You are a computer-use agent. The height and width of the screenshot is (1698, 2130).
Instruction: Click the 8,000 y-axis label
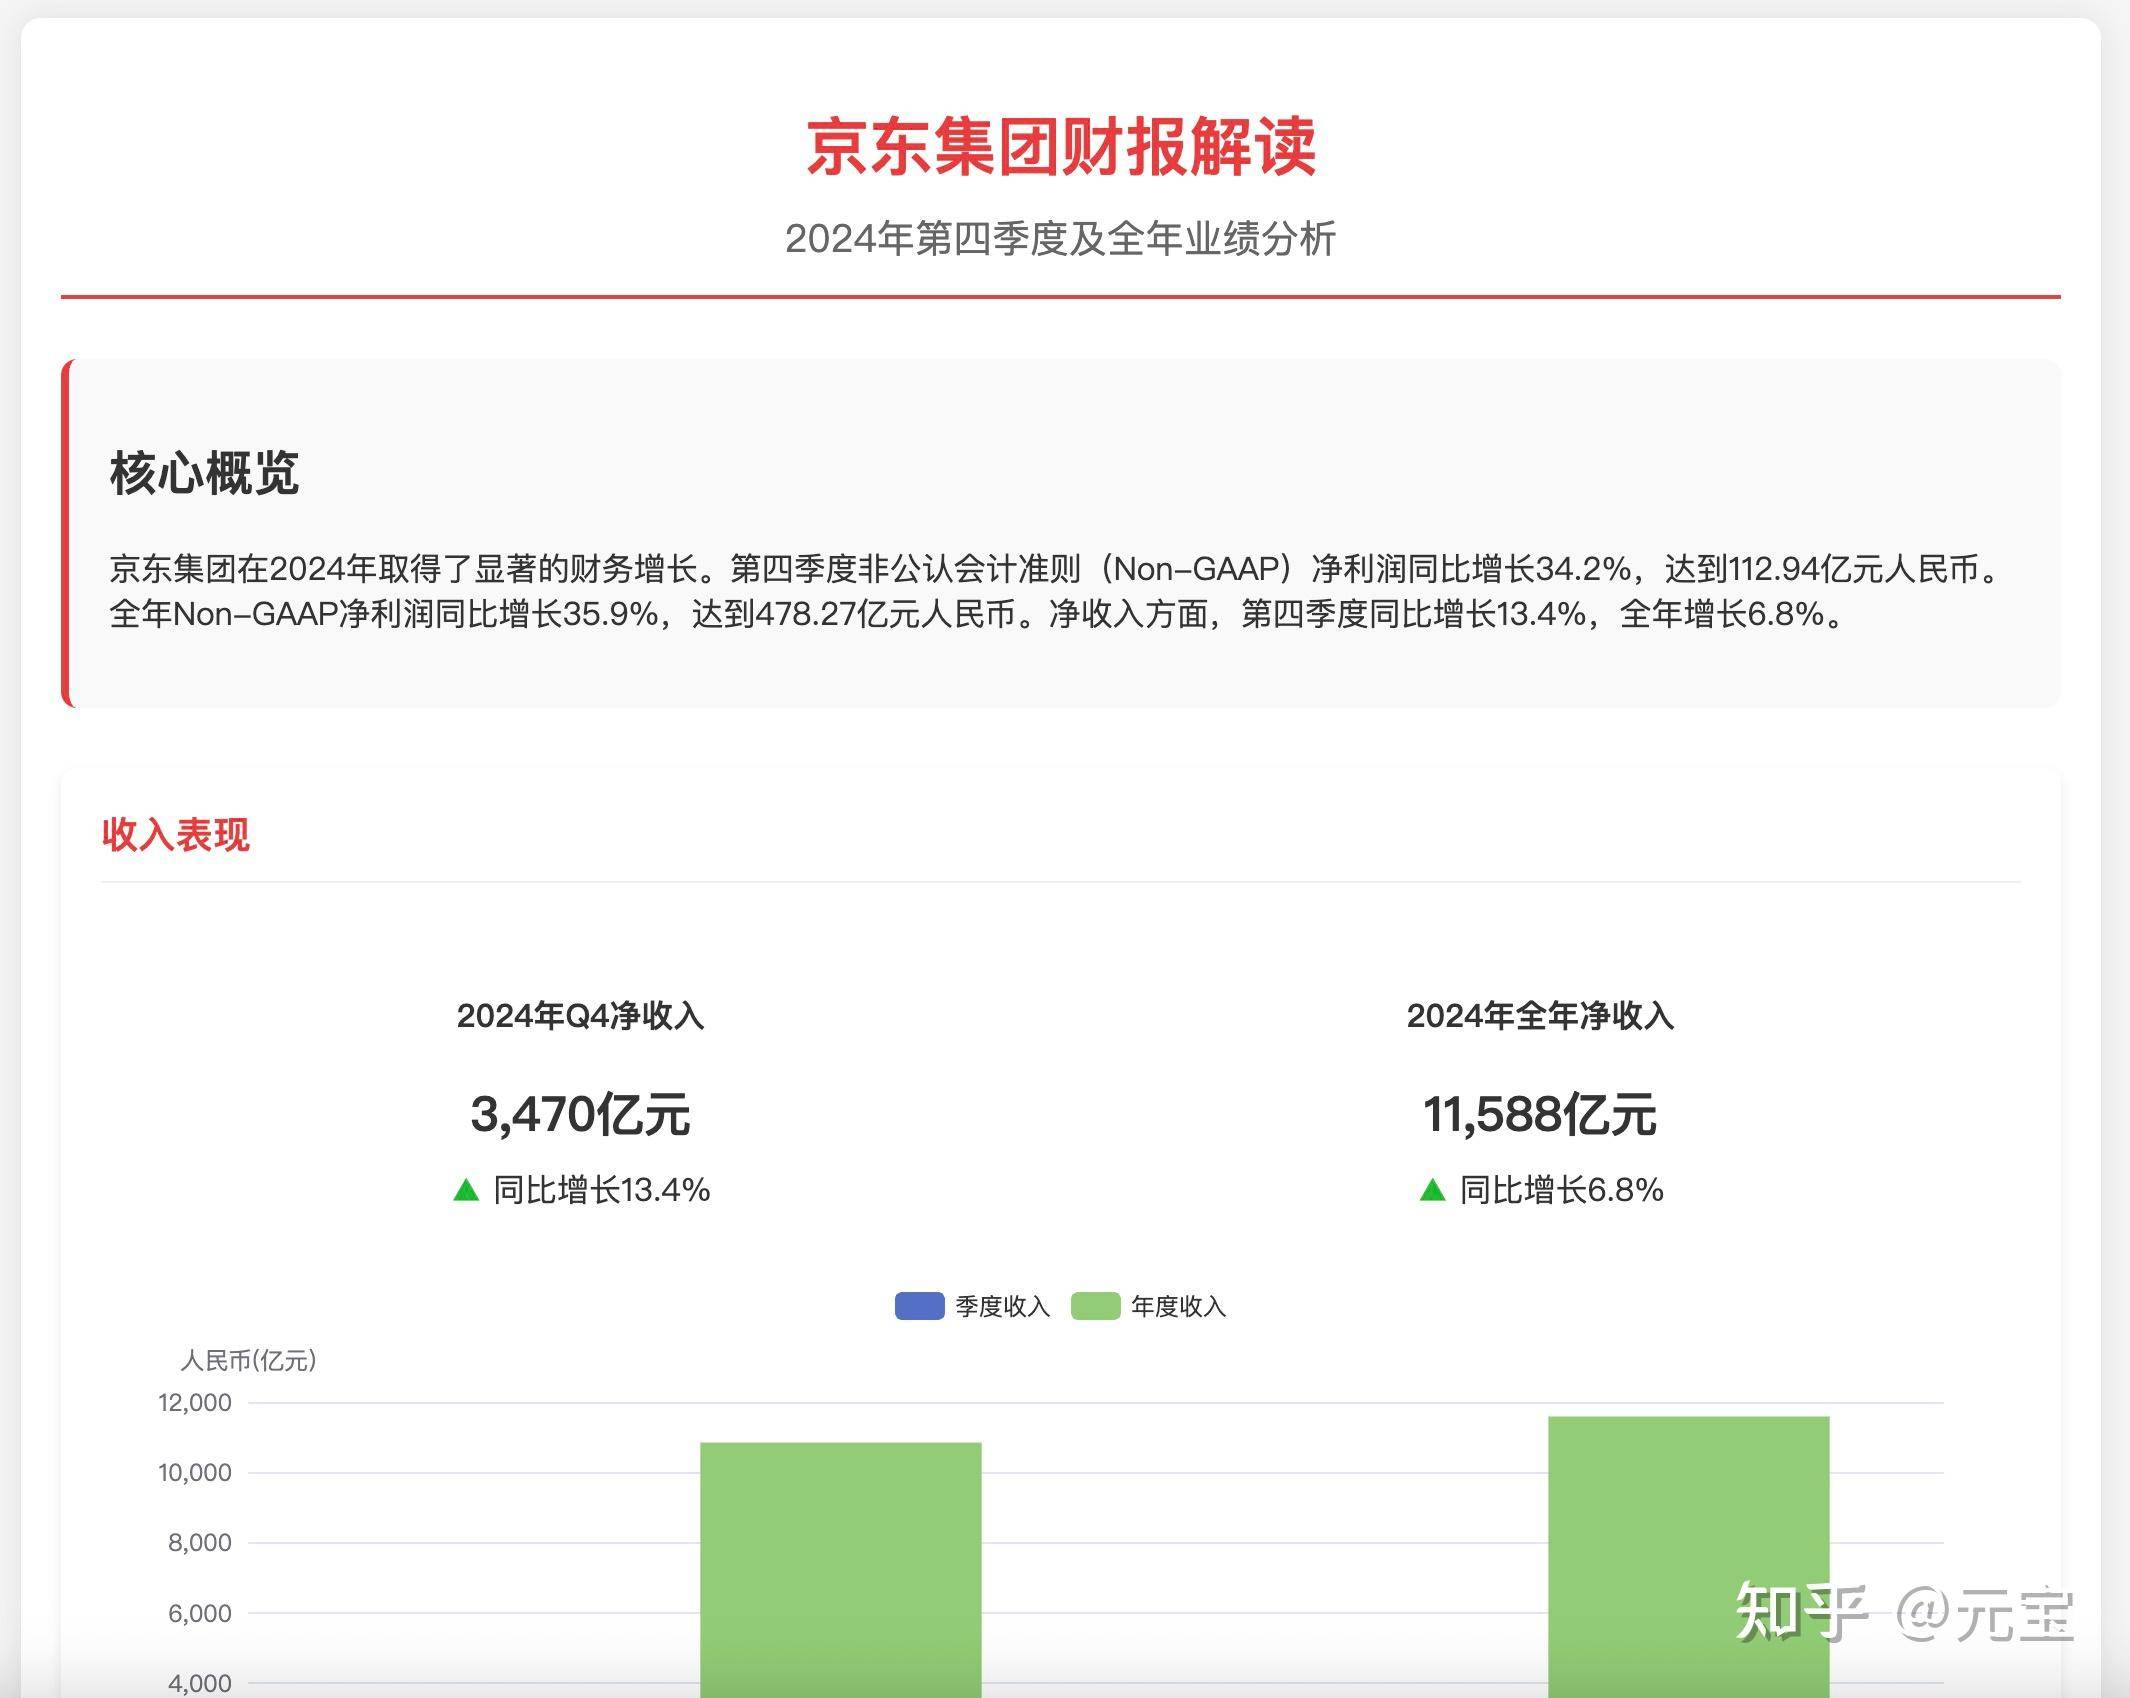pyautogui.click(x=200, y=1542)
